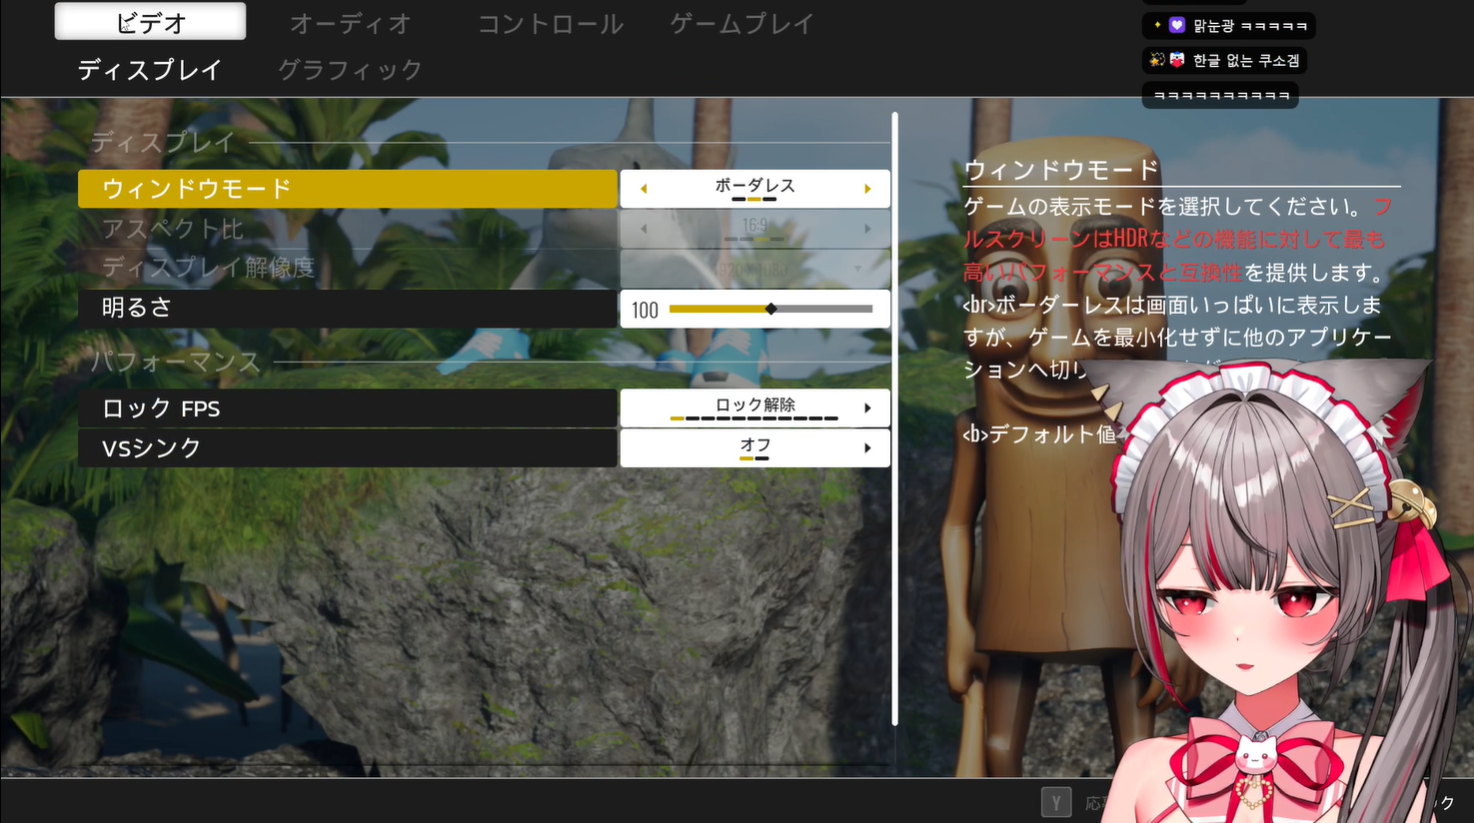Open the ディスプレイ解像度 dropdown
1474x823 pixels.
tap(755, 269)
